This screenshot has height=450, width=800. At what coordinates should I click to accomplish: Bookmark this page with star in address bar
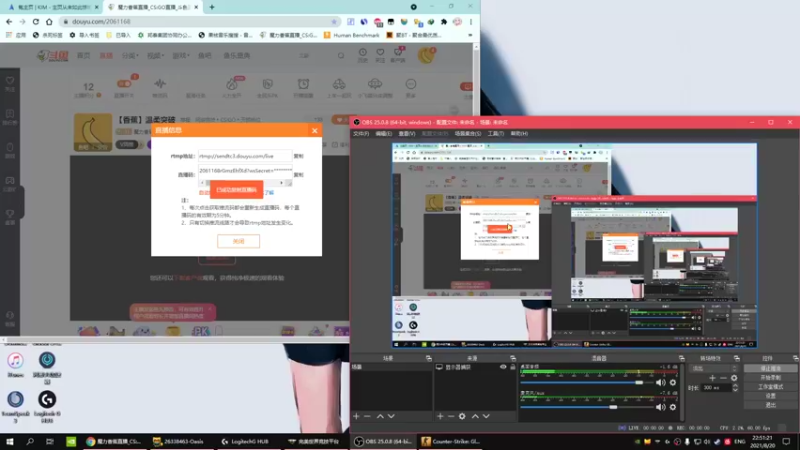[334, 22]
